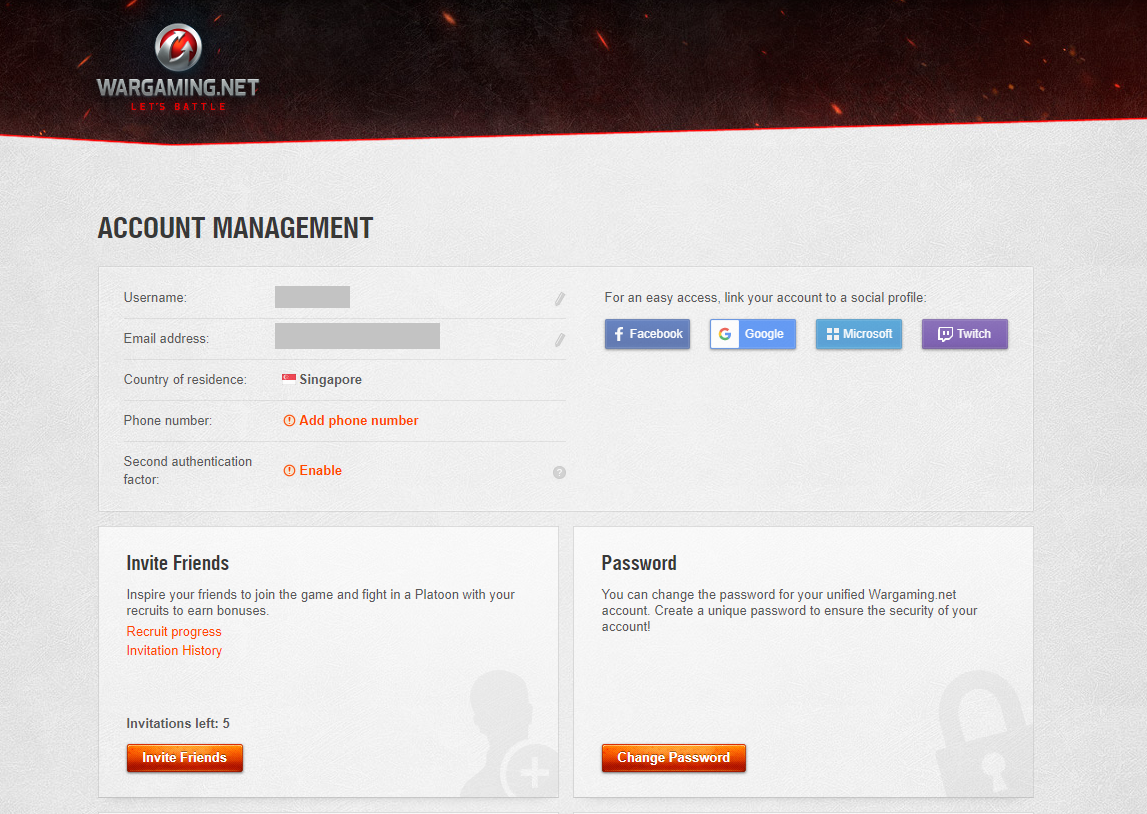Viewport: 1147px width, 814px height.
Task: Click Add phone number link
Action: 358,421
